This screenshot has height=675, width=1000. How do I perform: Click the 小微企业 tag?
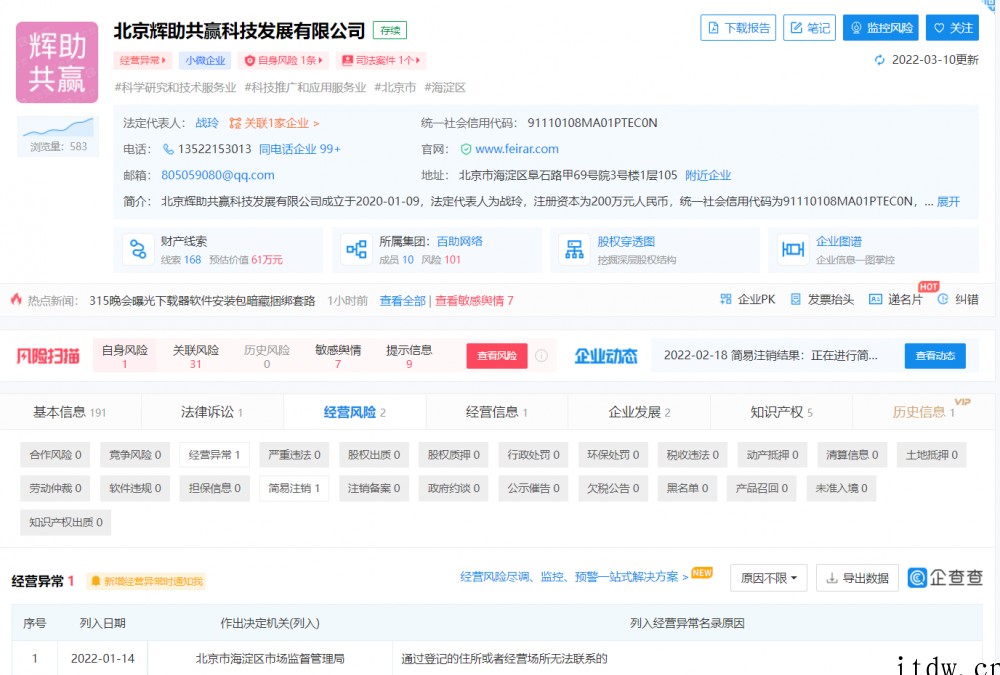coord(205,61)
